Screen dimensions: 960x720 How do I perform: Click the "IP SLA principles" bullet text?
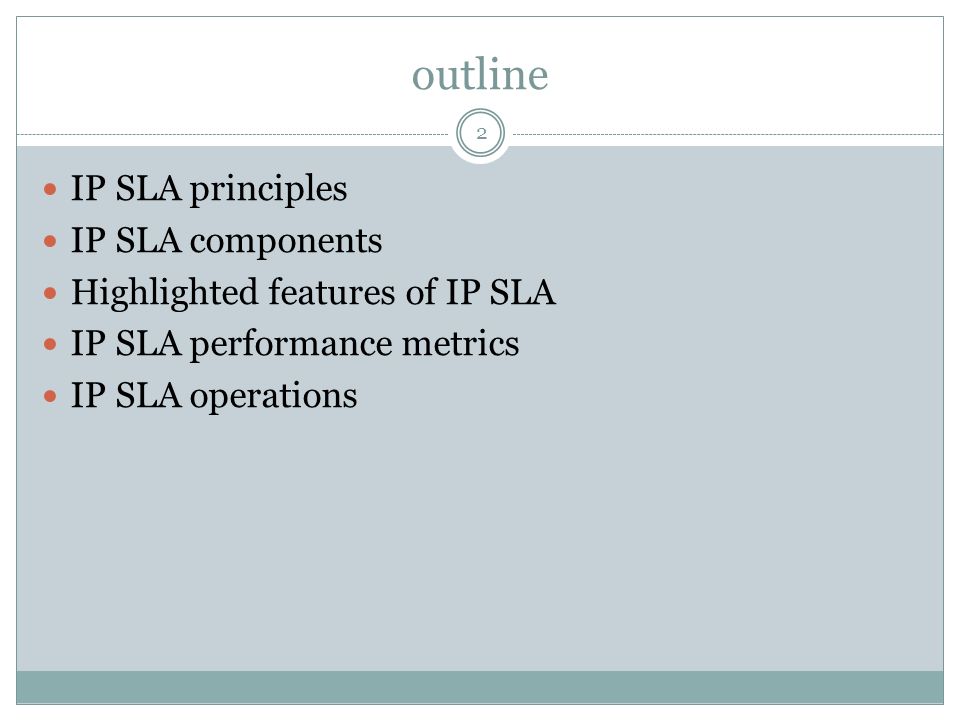tap(209, 189)
